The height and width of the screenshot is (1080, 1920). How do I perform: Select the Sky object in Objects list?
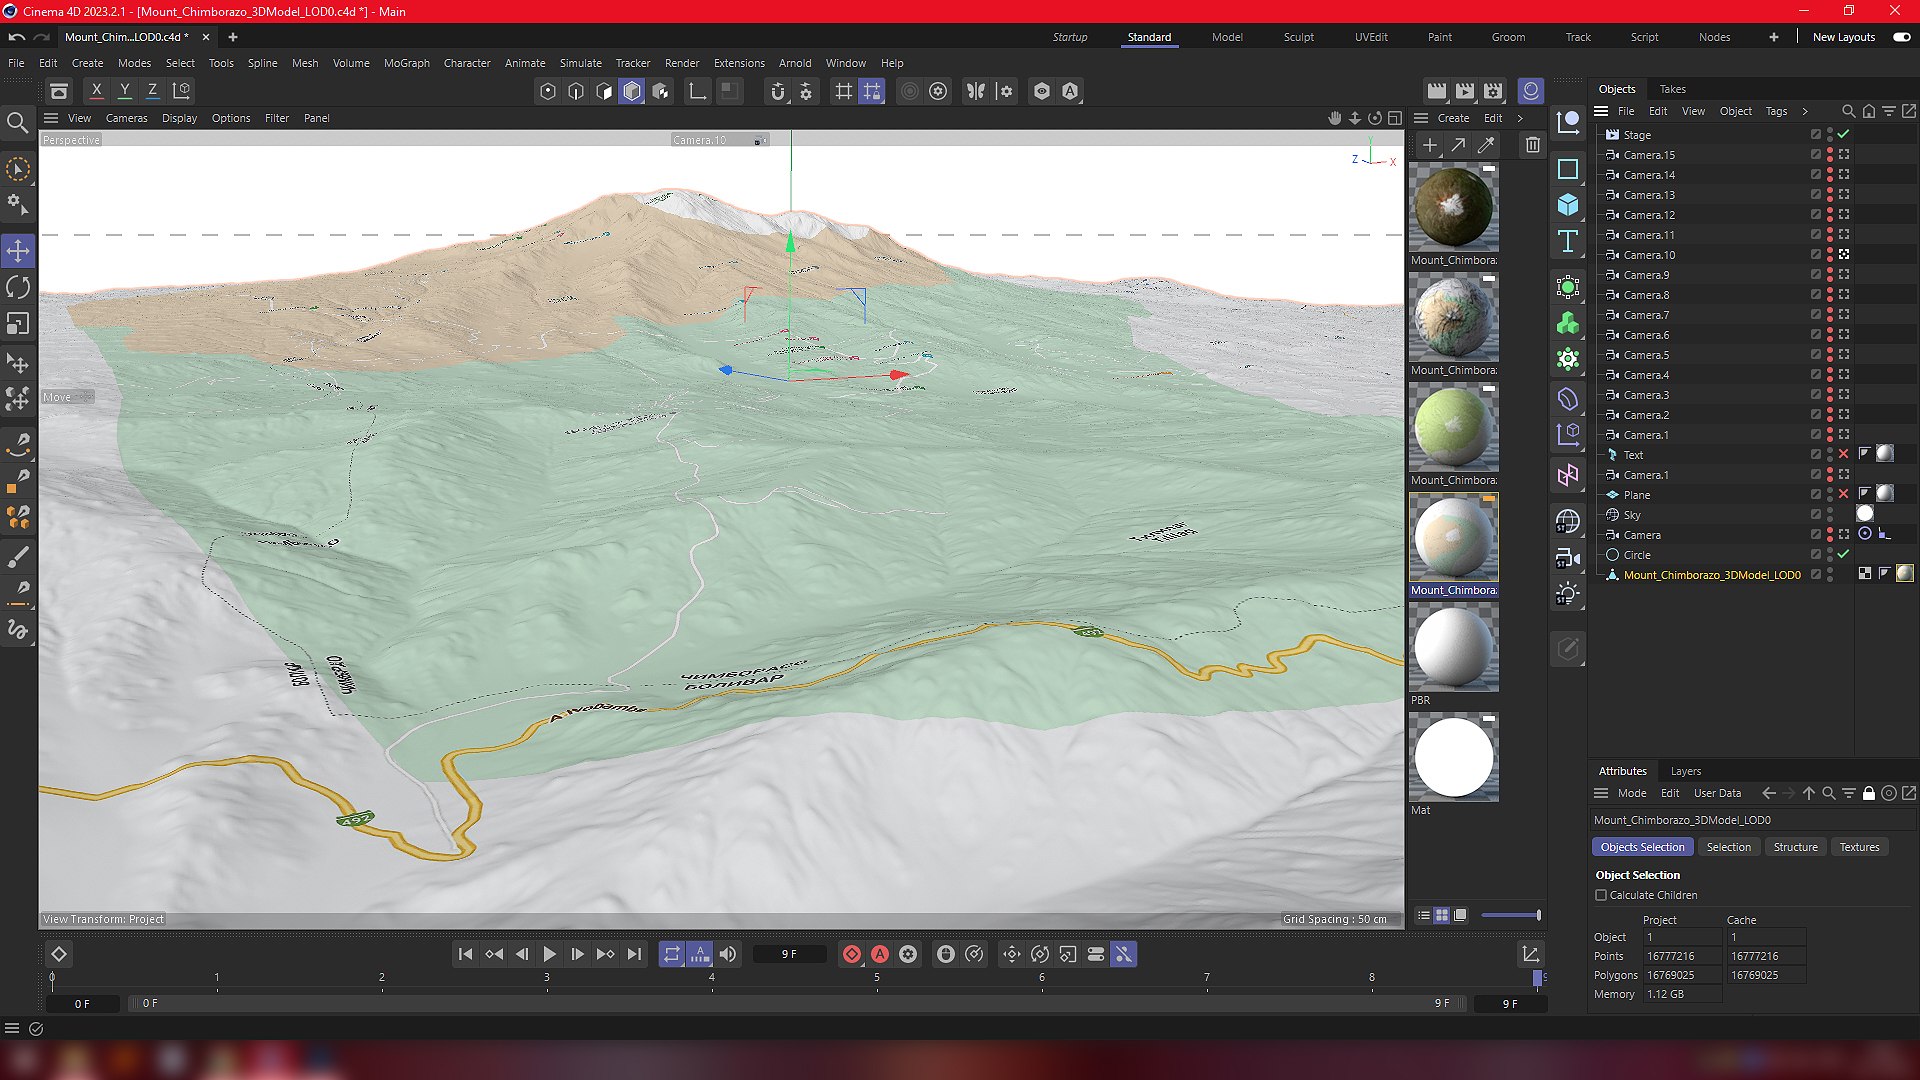click(x=1632, y=515)
